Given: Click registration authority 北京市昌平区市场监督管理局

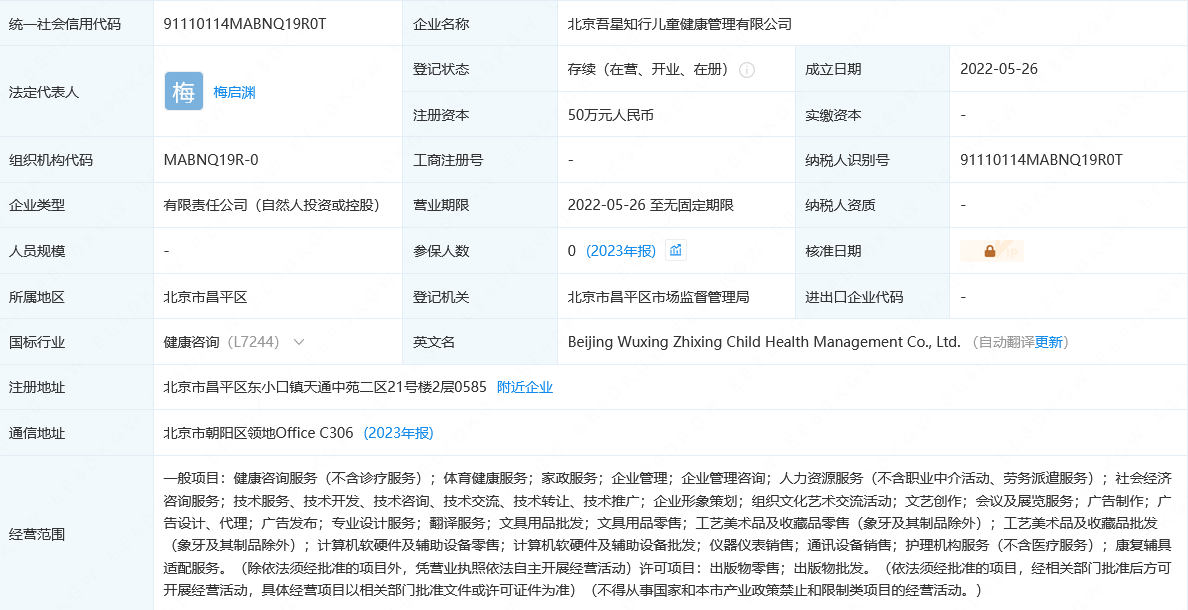Looking at the screenshot, I should pyautogui.click(x=658, y=296).
